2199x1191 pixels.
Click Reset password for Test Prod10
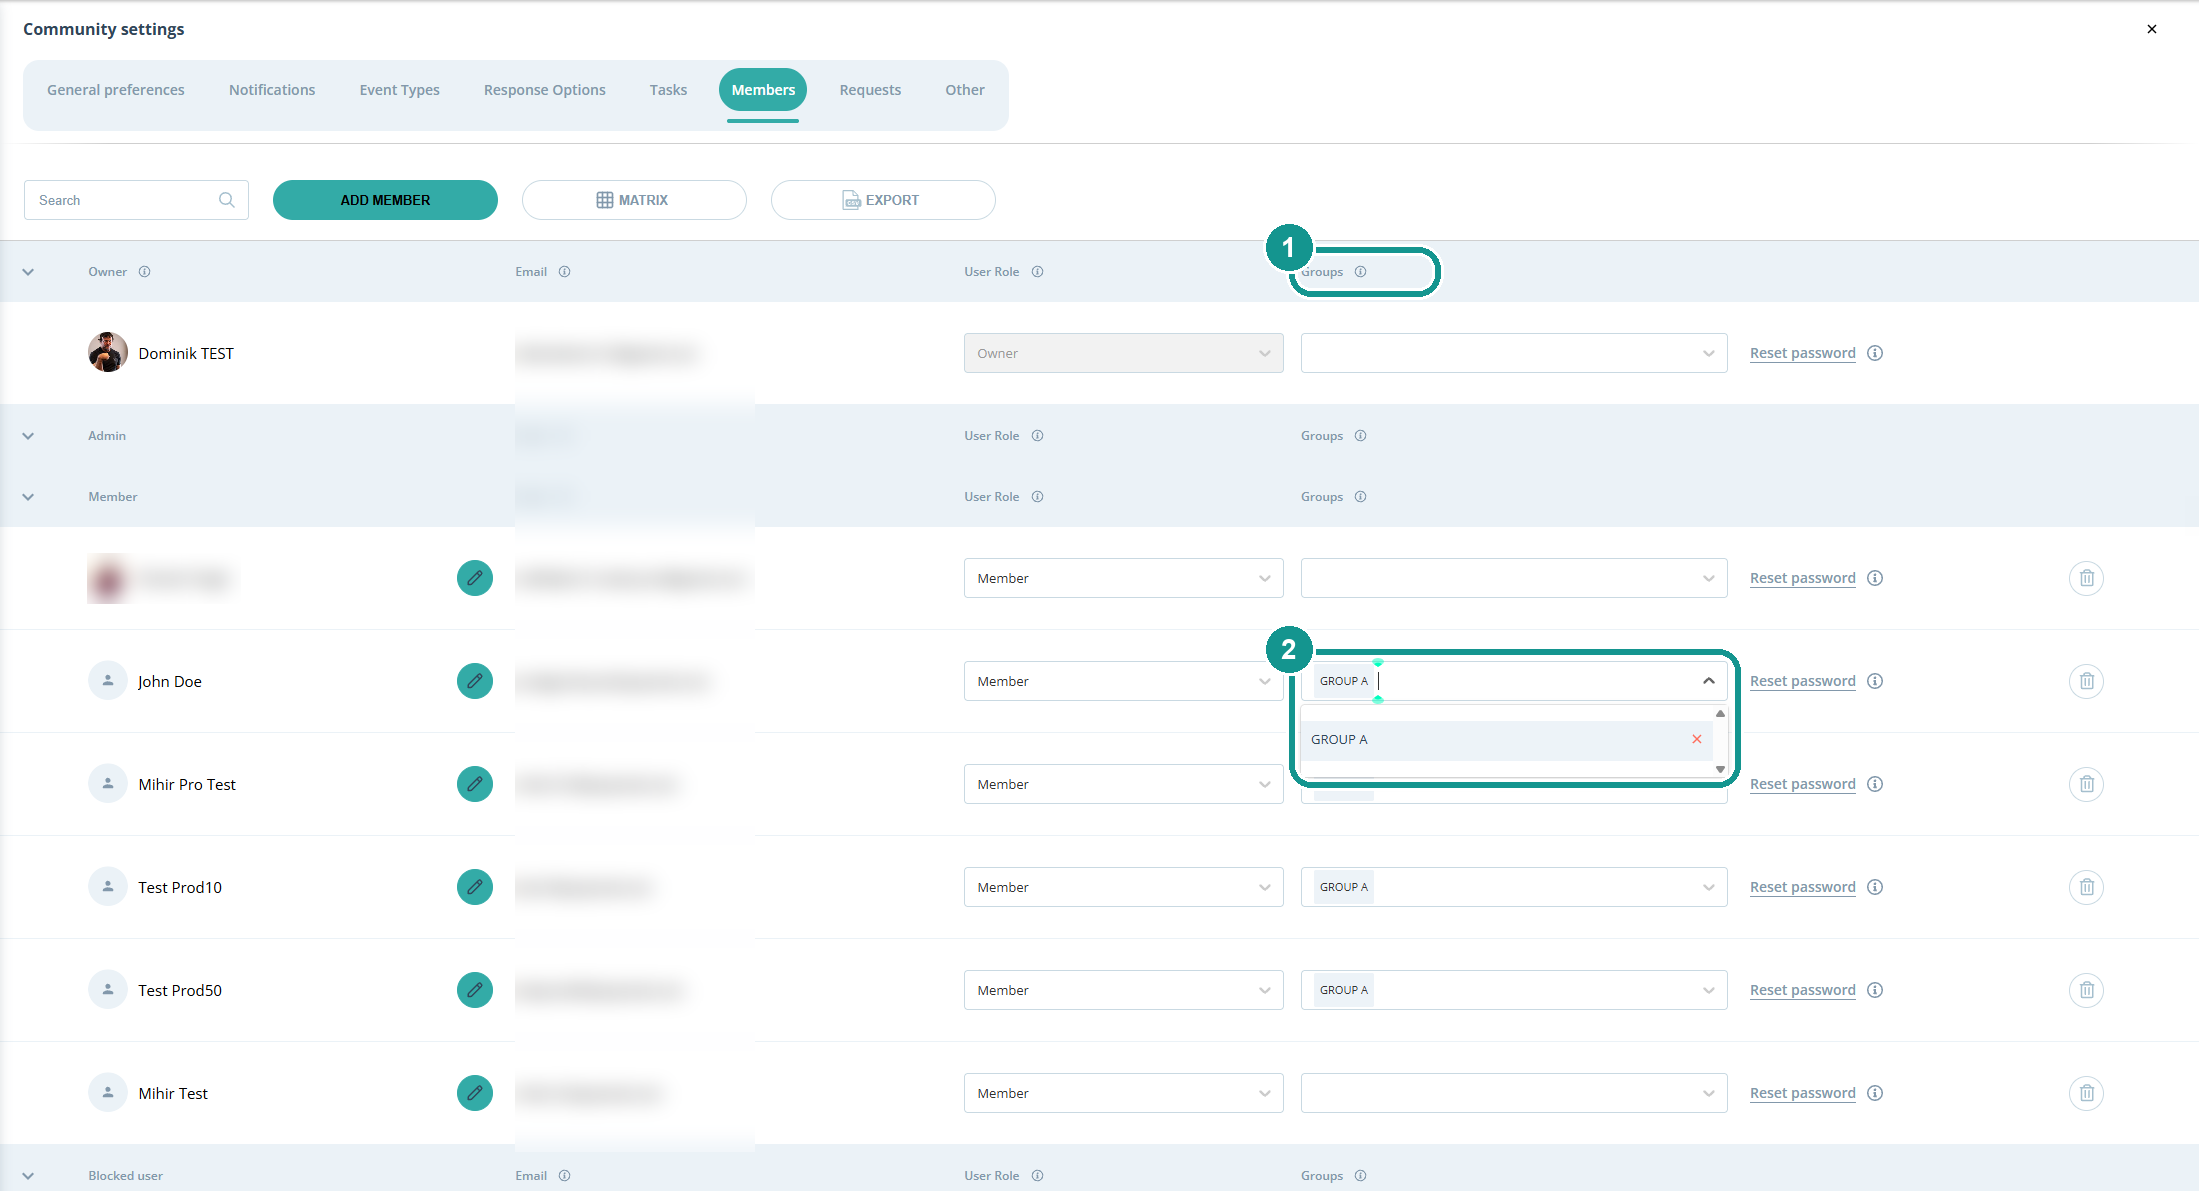[1802, 887]
